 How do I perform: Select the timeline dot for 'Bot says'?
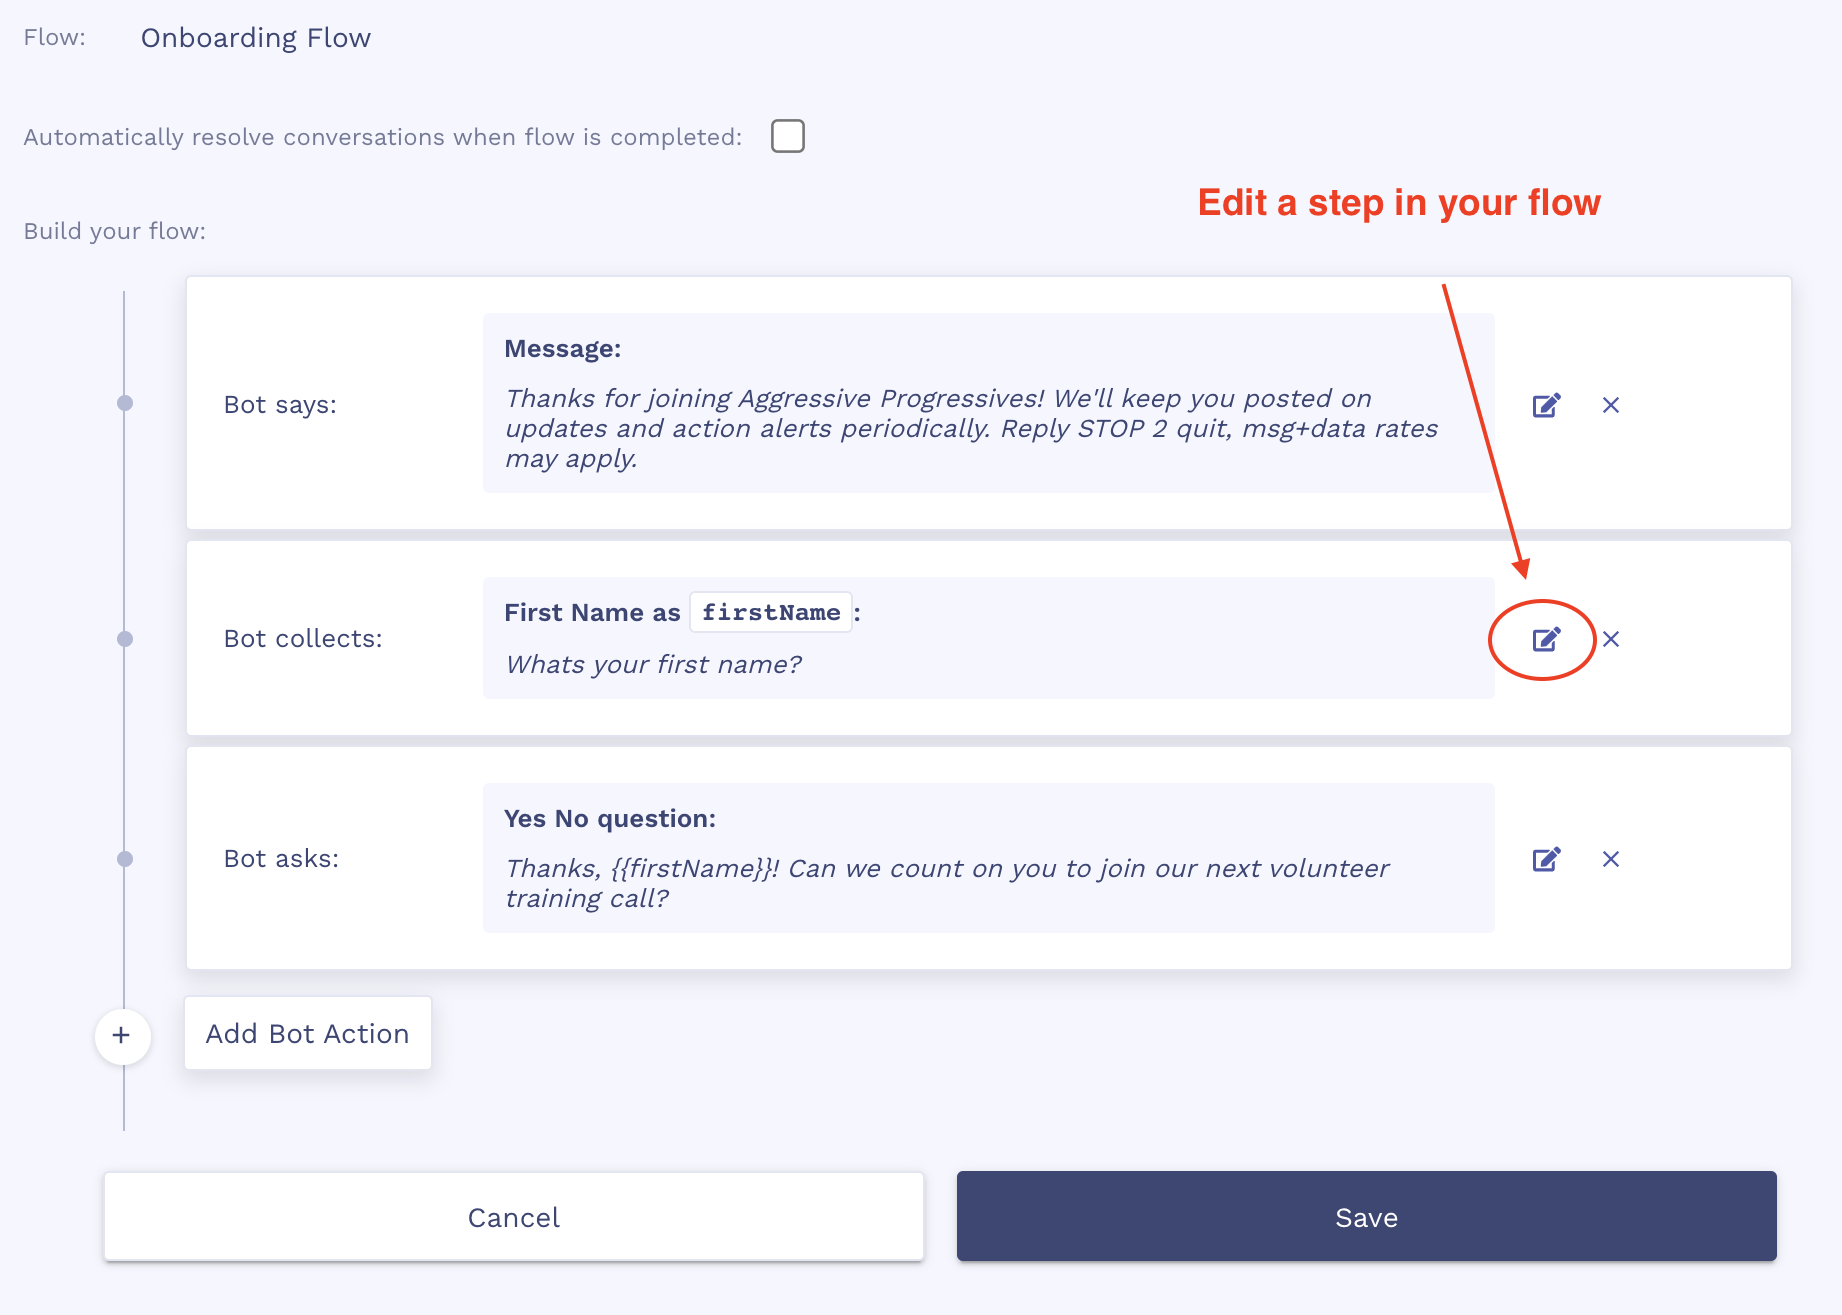[x=125, y=403]
